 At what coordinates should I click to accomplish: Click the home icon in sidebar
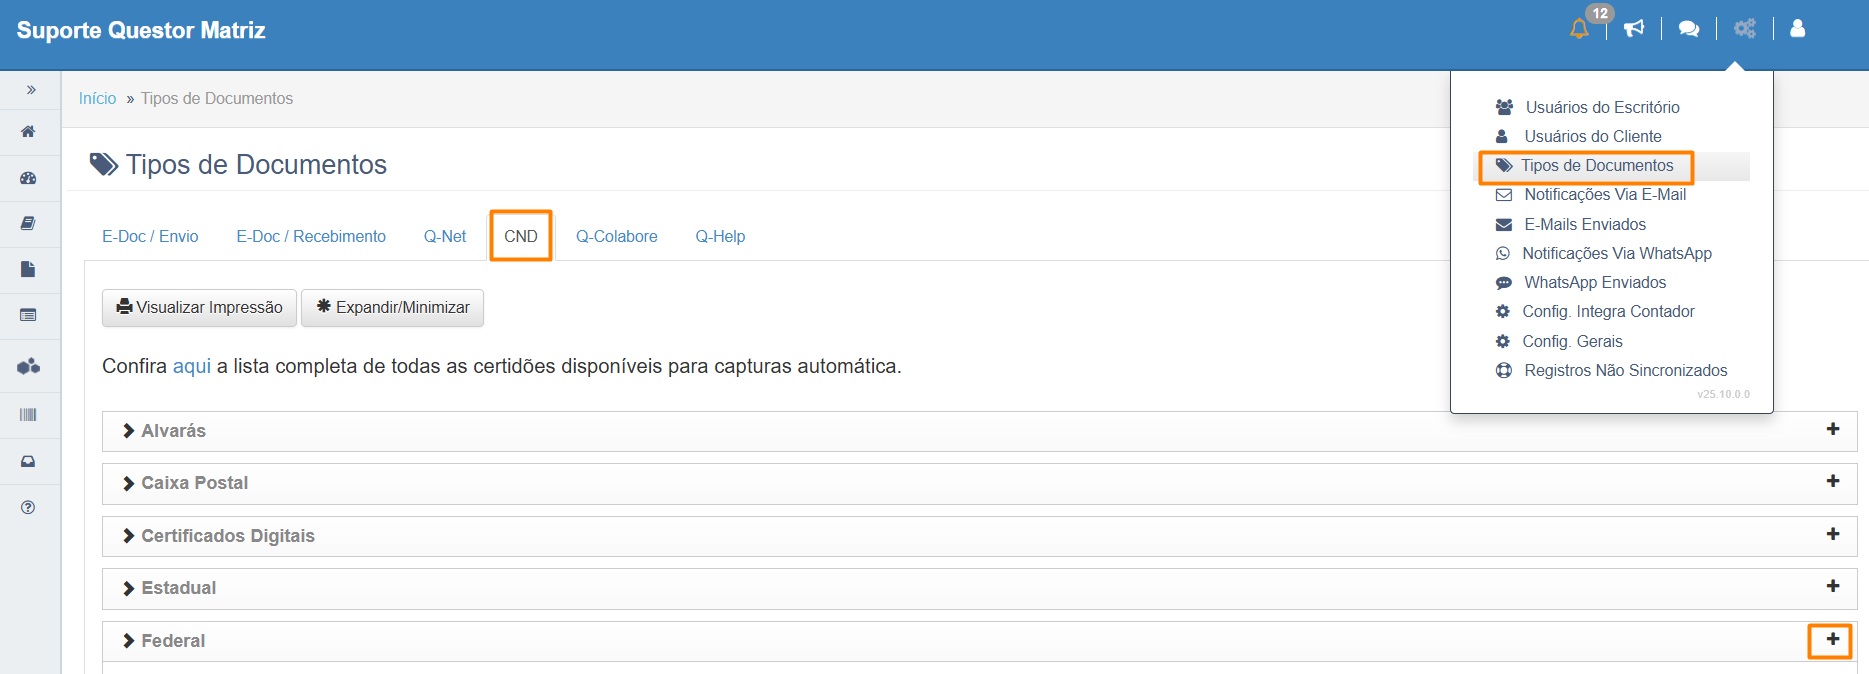tap(28, 132)
